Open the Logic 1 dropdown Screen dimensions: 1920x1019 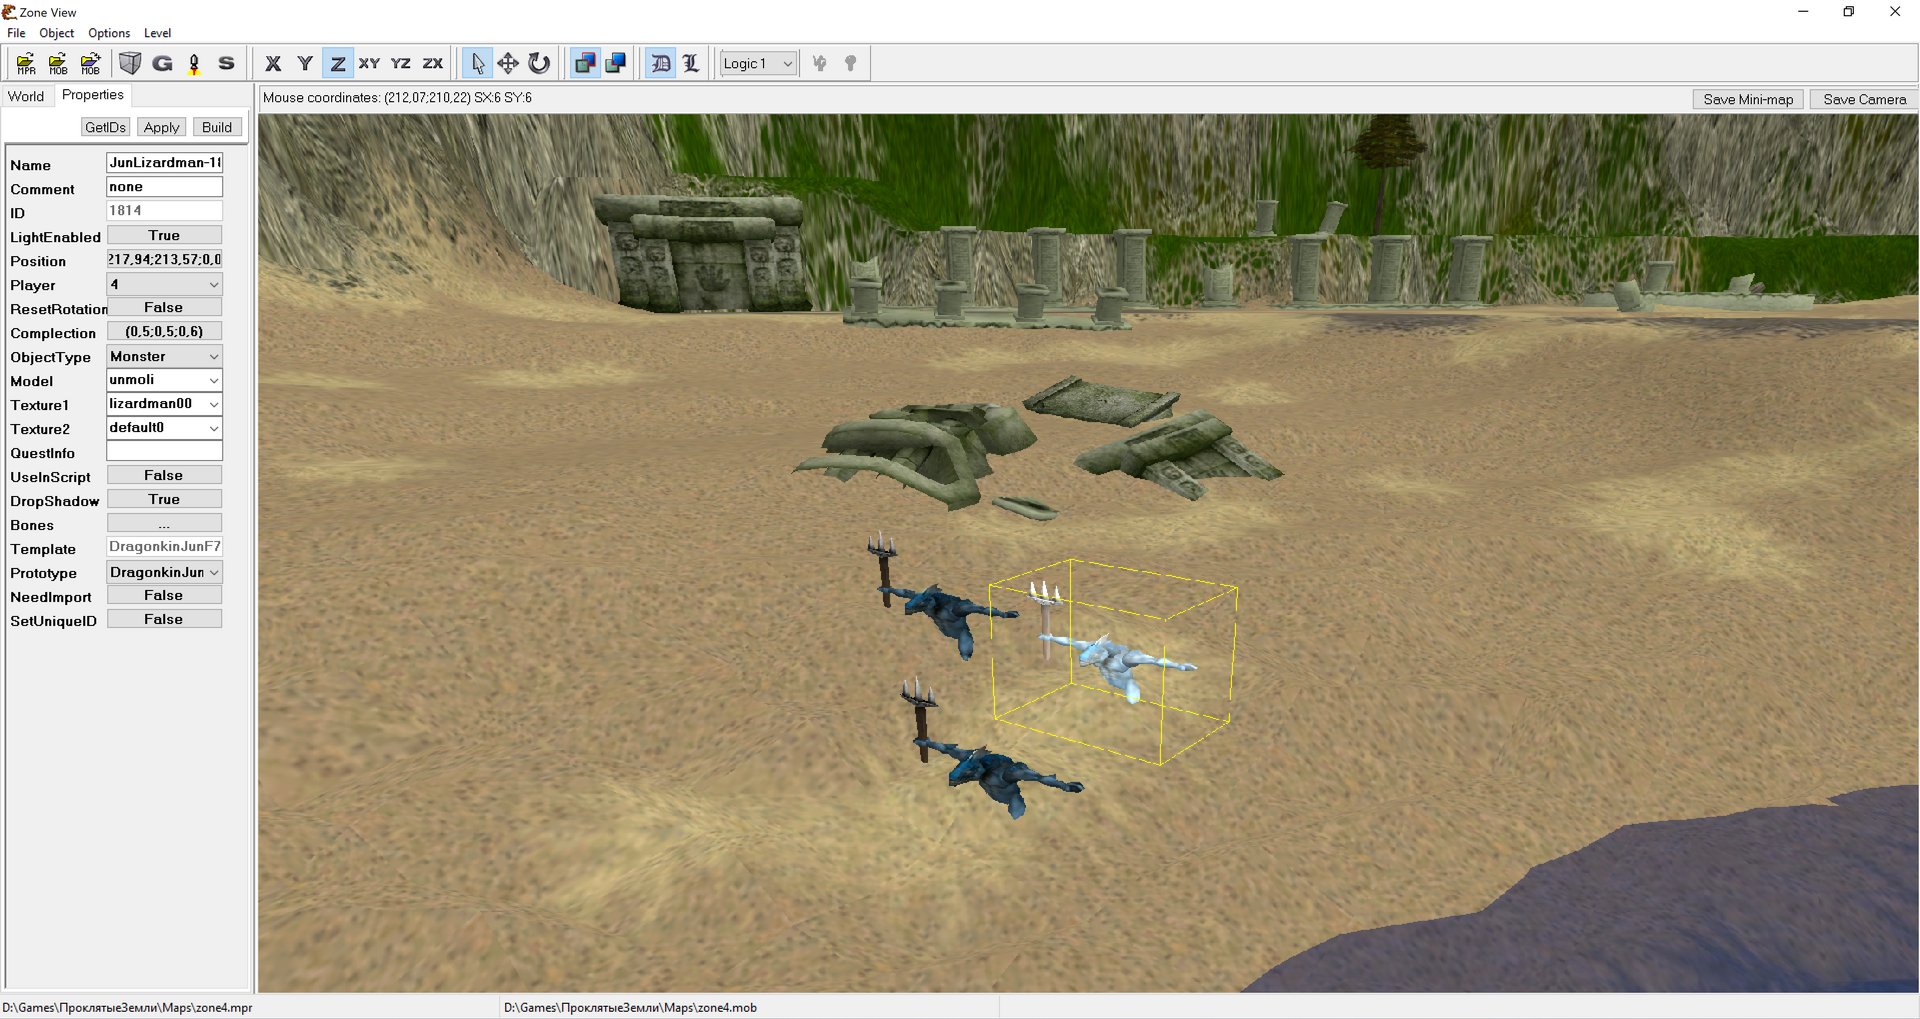758,64
